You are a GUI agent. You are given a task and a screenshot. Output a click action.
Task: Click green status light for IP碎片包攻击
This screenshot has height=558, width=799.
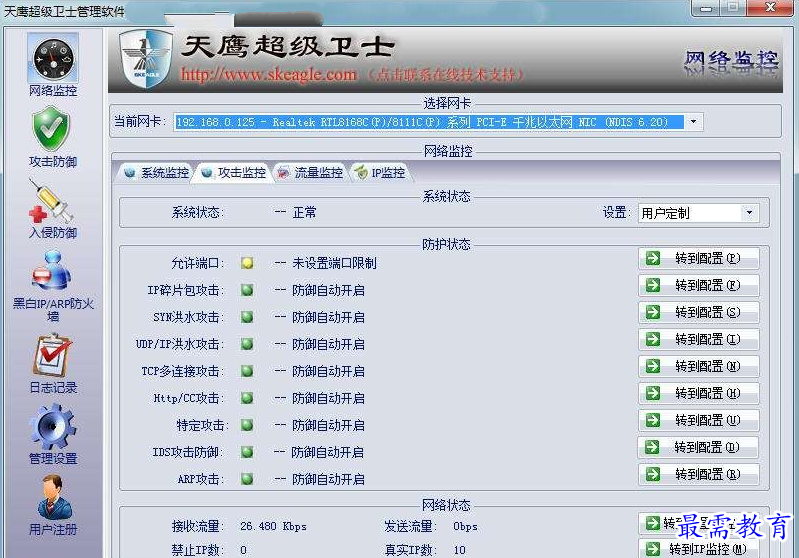(x=248, y=290)
